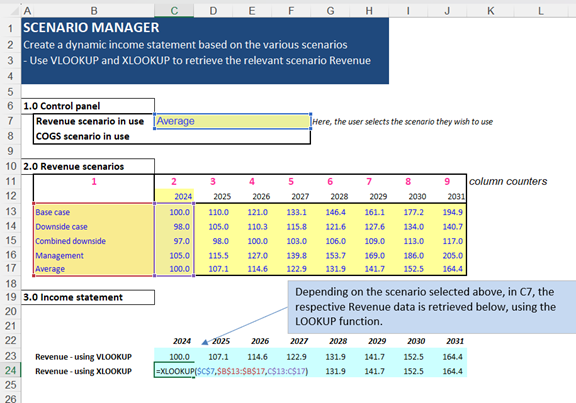The height and width of the screenshot is (403, 576).
Task: Click Average row 2025 value 107.1 in row 17
Action: (x=219, y=269)
